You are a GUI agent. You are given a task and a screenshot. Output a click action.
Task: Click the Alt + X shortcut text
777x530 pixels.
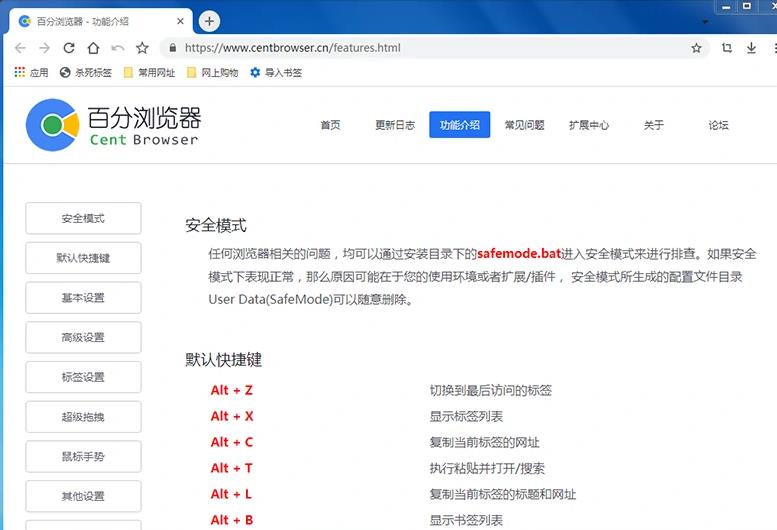231,416
